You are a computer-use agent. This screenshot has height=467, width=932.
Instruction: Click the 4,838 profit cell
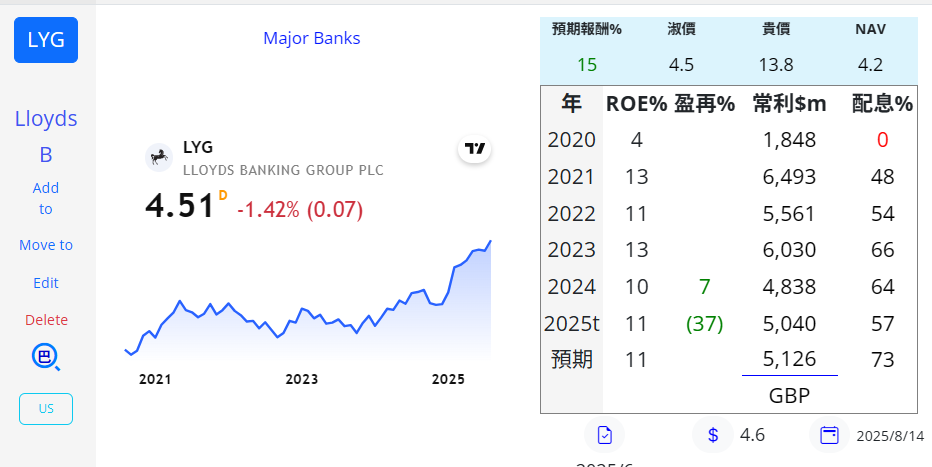(789, 287)
